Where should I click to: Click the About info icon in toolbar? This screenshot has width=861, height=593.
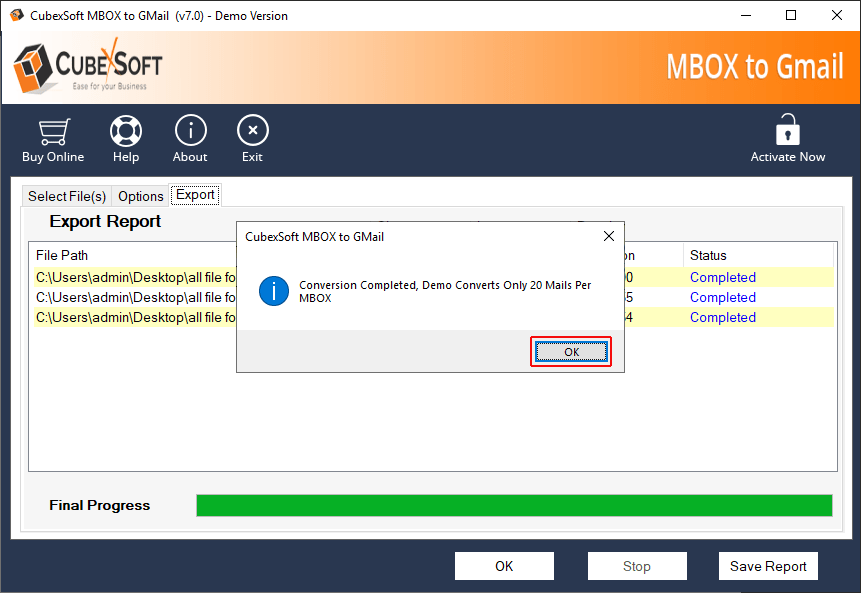pyautogui.click(x=190, y=131)
